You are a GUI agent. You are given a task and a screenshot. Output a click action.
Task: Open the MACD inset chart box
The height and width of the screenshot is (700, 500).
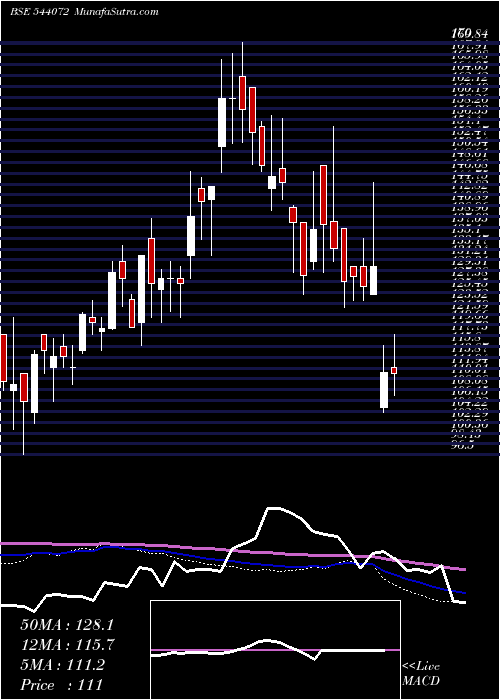pos(275,650)
